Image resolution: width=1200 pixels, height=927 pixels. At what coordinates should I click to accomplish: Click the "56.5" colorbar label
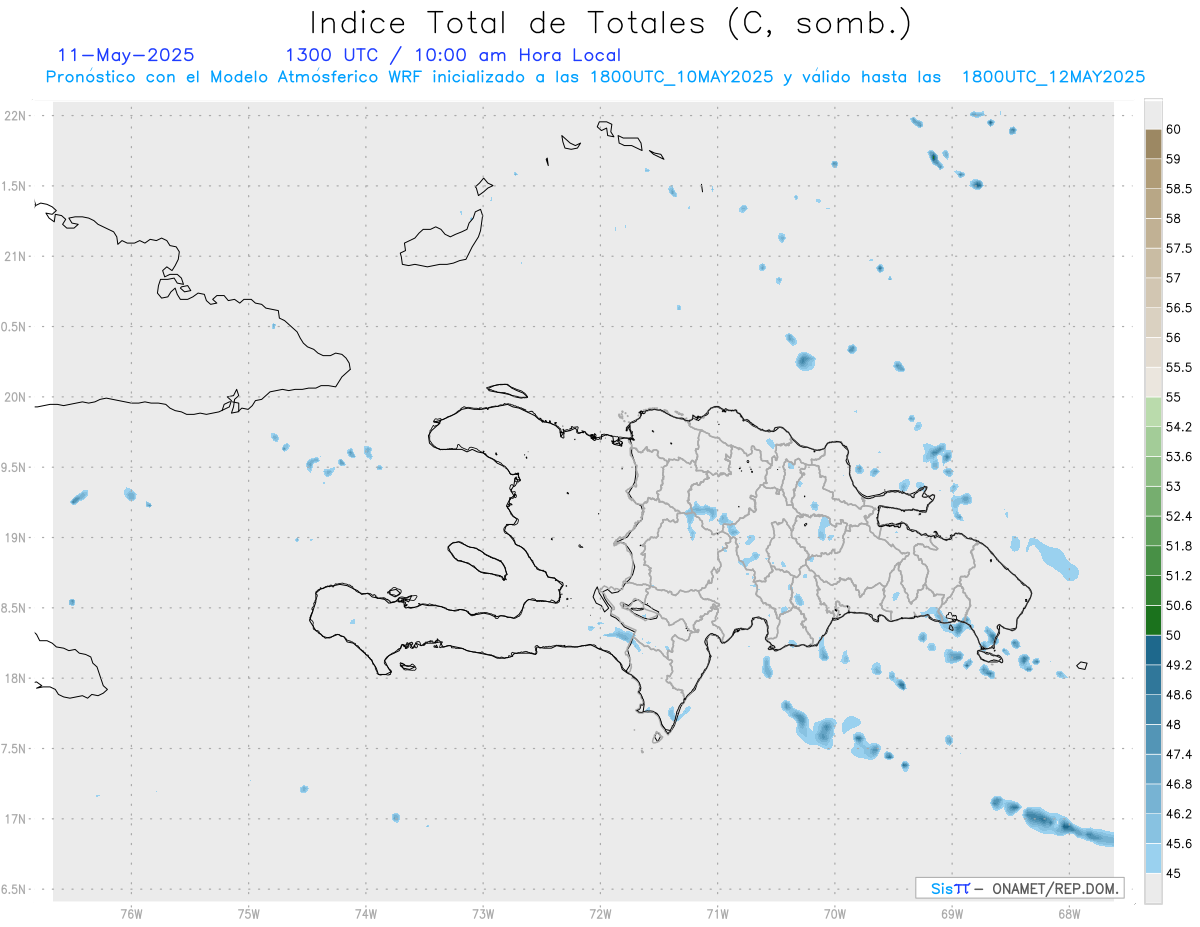pos(1178,308)
